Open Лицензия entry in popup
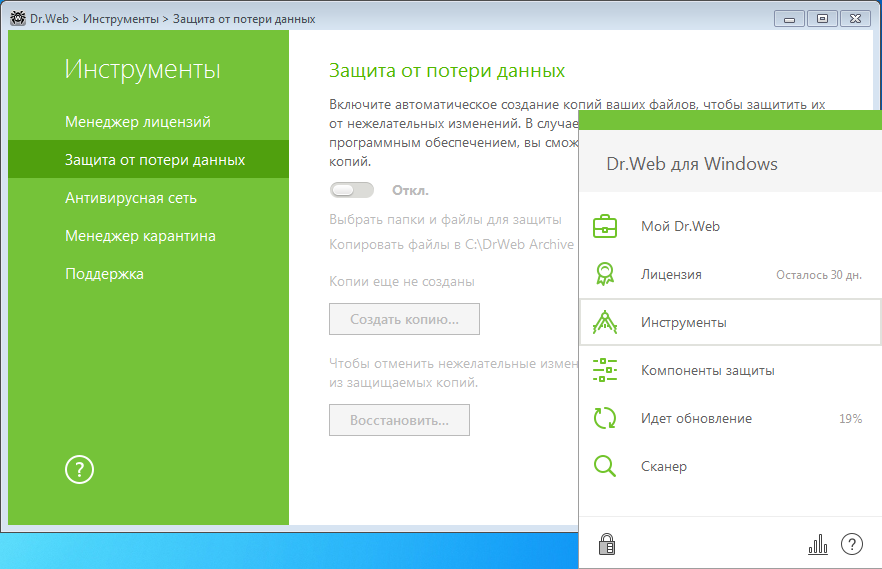This screenshot has width=882, height=569. coord(730,274)
